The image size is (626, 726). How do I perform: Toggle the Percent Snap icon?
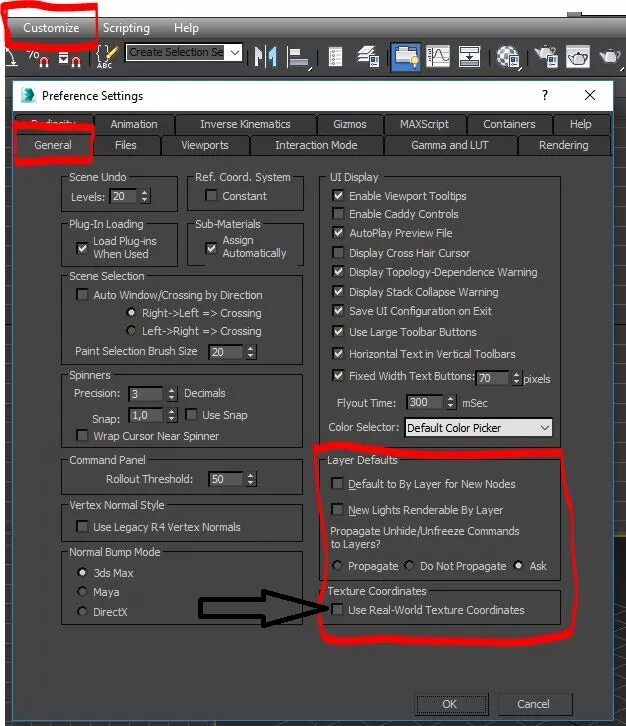point(37,57)
